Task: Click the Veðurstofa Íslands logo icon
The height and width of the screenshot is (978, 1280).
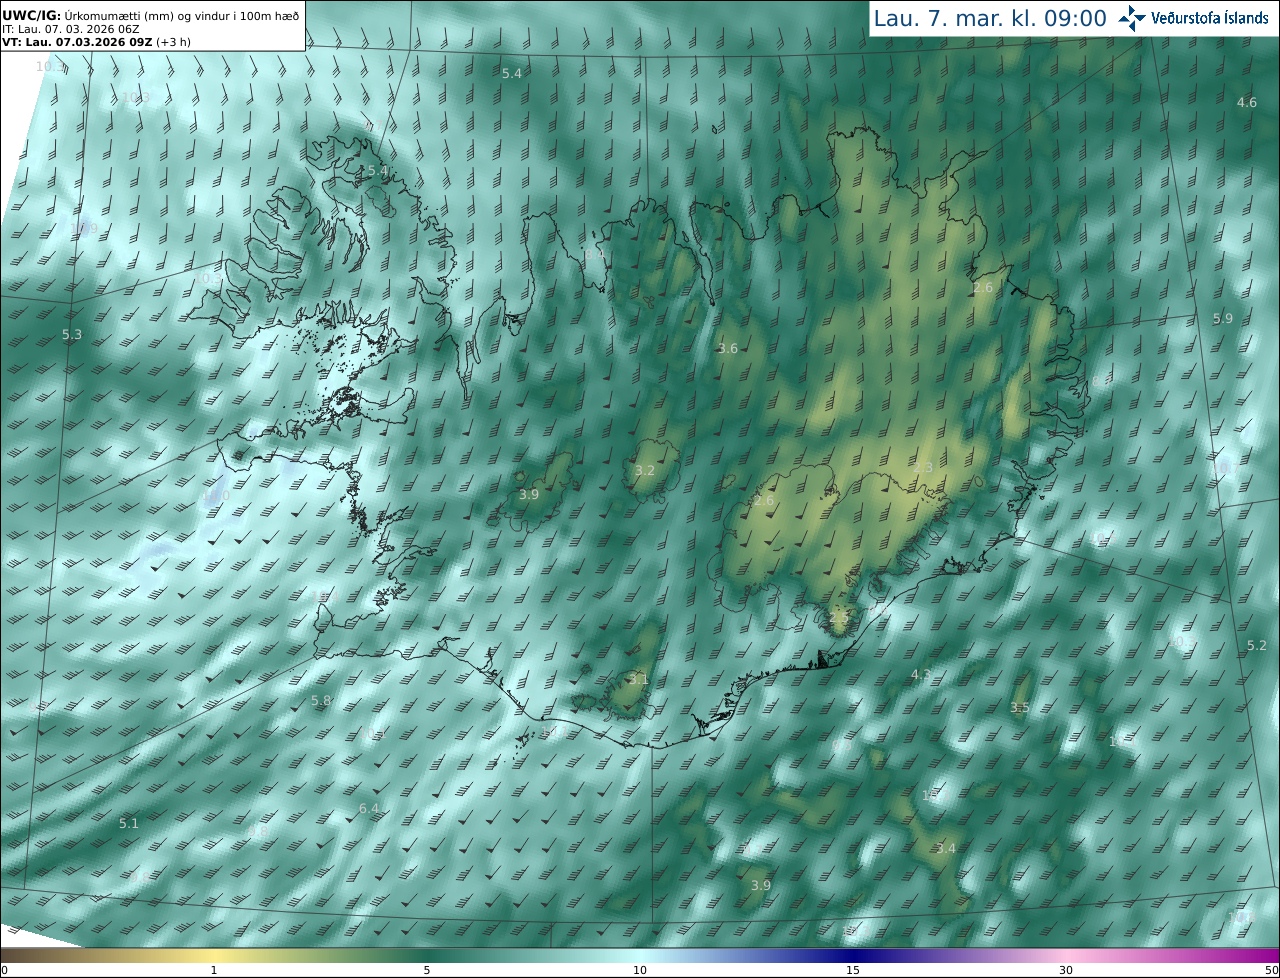Action: (x=1132, y=17)
